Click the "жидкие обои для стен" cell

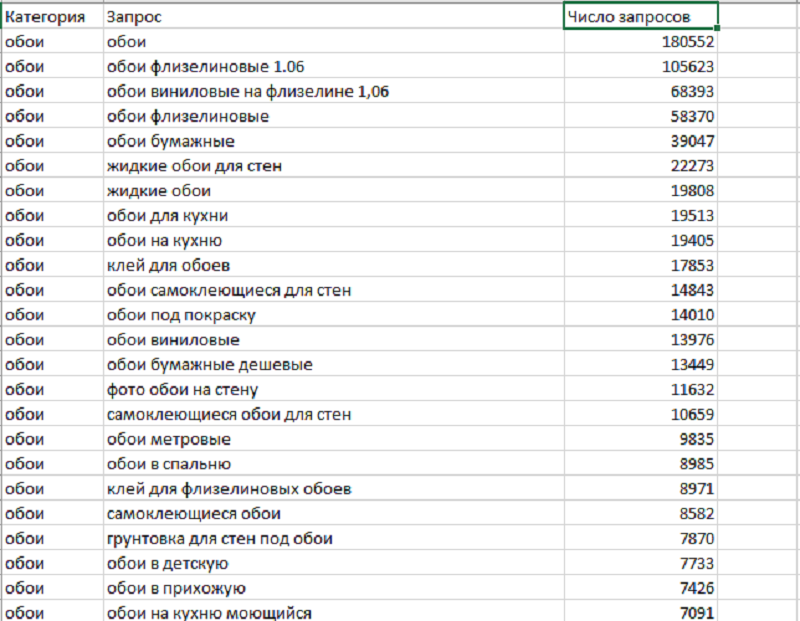pos(333,166)
